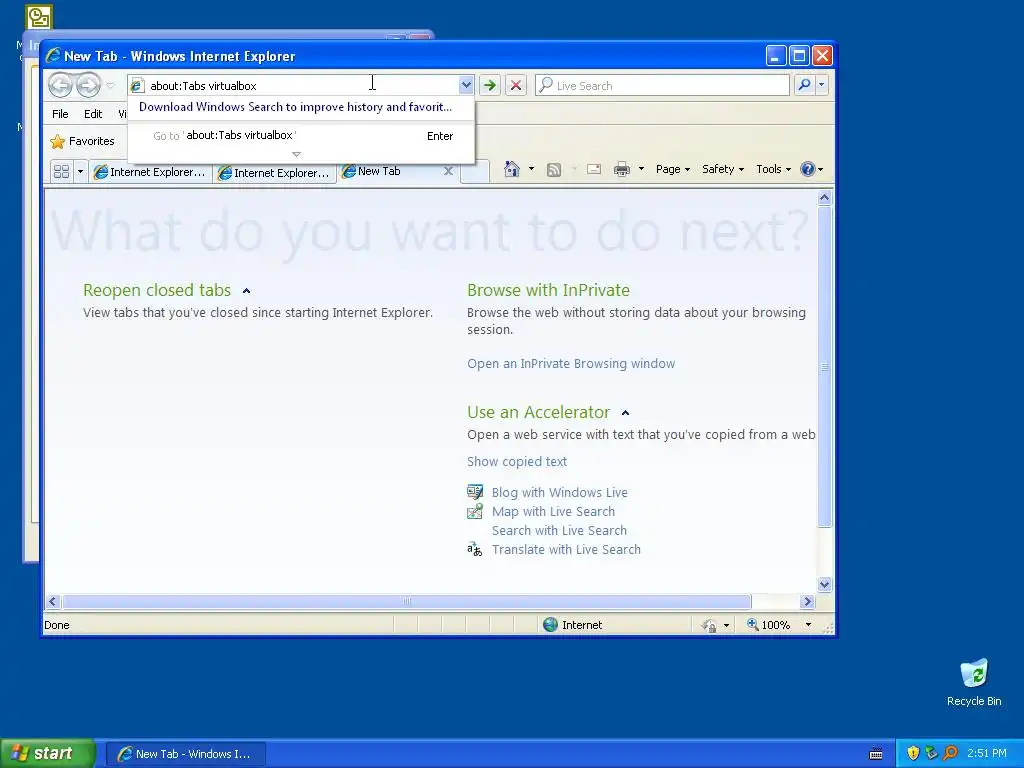Click the Blog with Windows Live icon
Screen dimensions: 1024x768
(x=475, y=492)
